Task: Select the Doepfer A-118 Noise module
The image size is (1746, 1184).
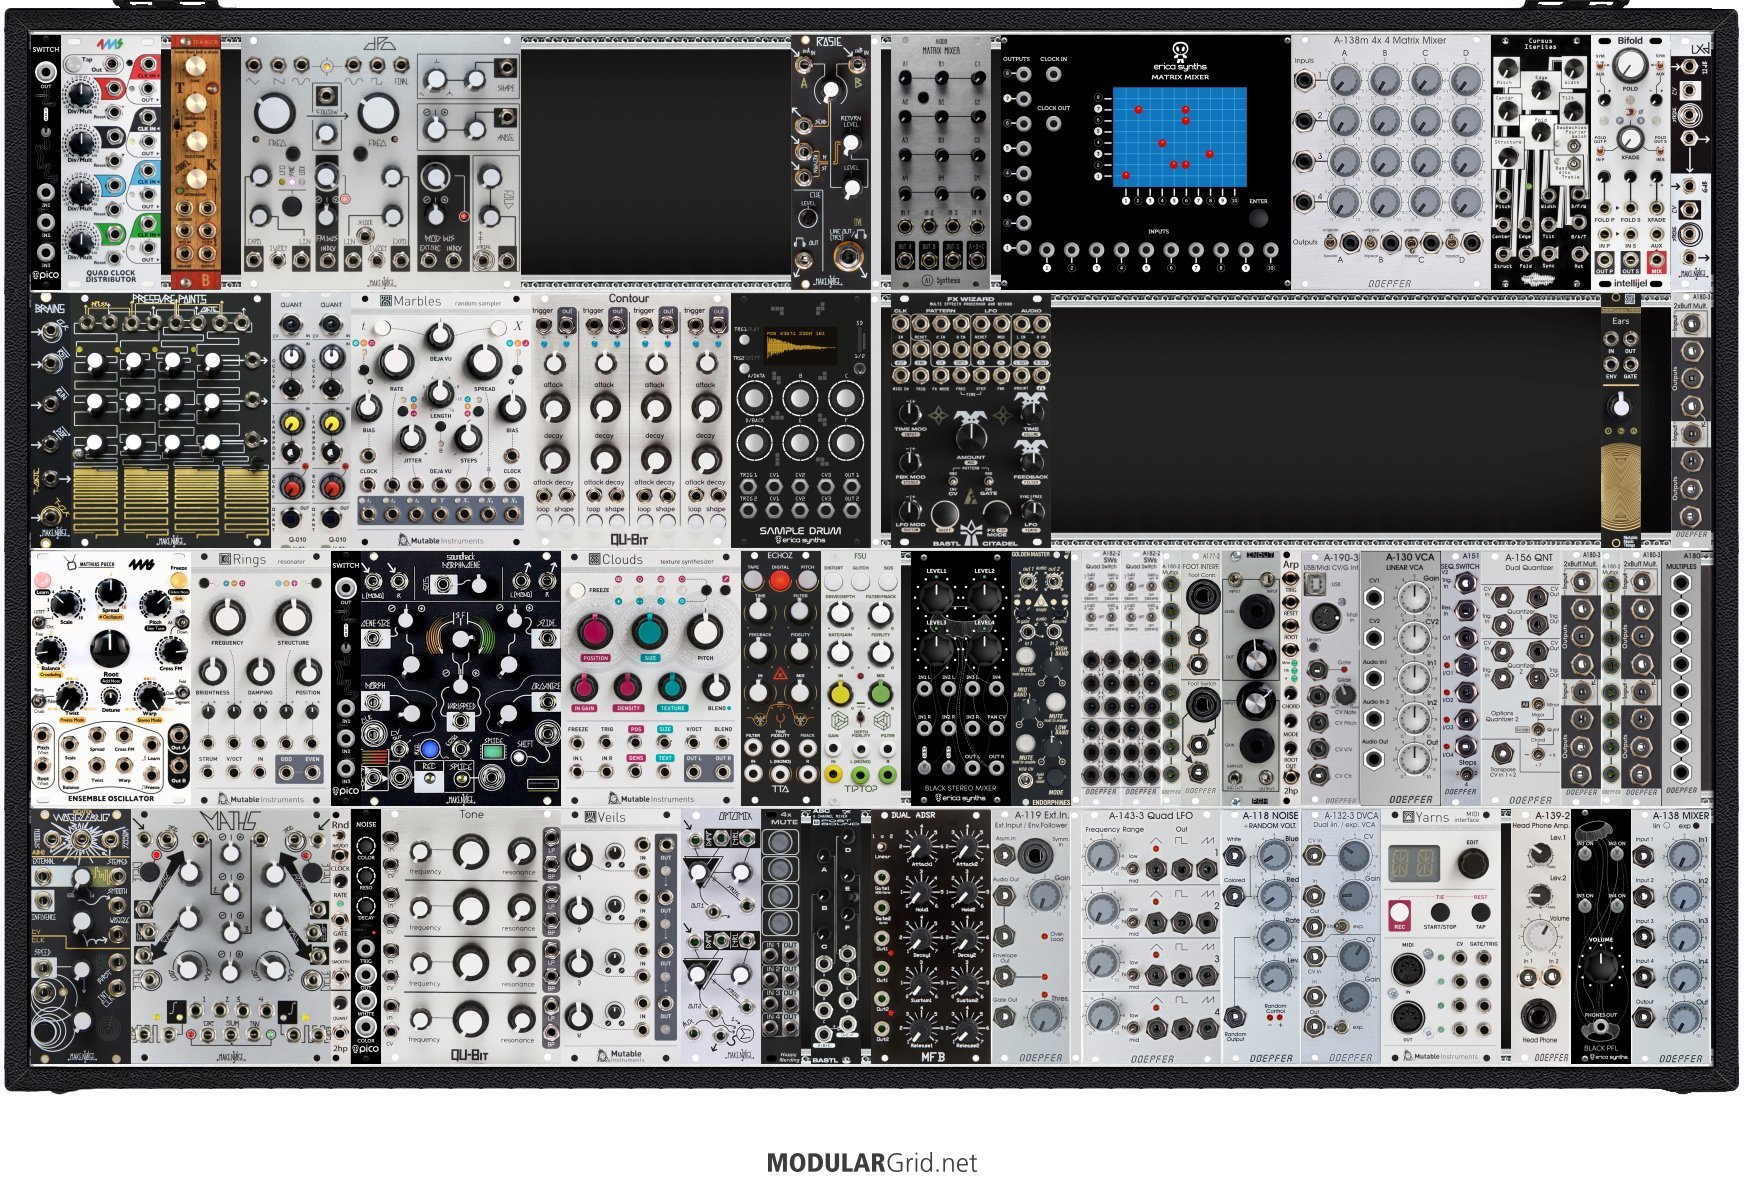Action: tap(1261, 936)
